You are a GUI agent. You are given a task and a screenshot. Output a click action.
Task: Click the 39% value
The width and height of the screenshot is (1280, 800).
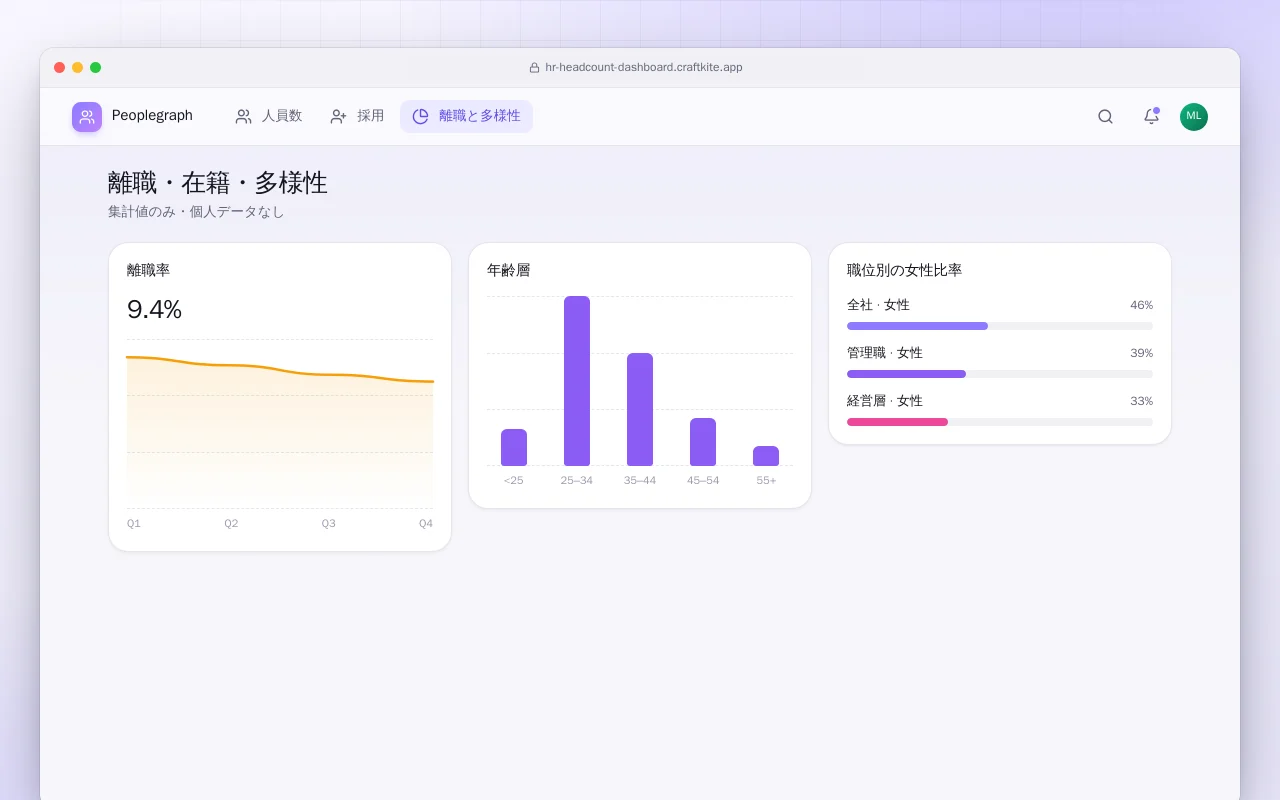point(1141,353)
